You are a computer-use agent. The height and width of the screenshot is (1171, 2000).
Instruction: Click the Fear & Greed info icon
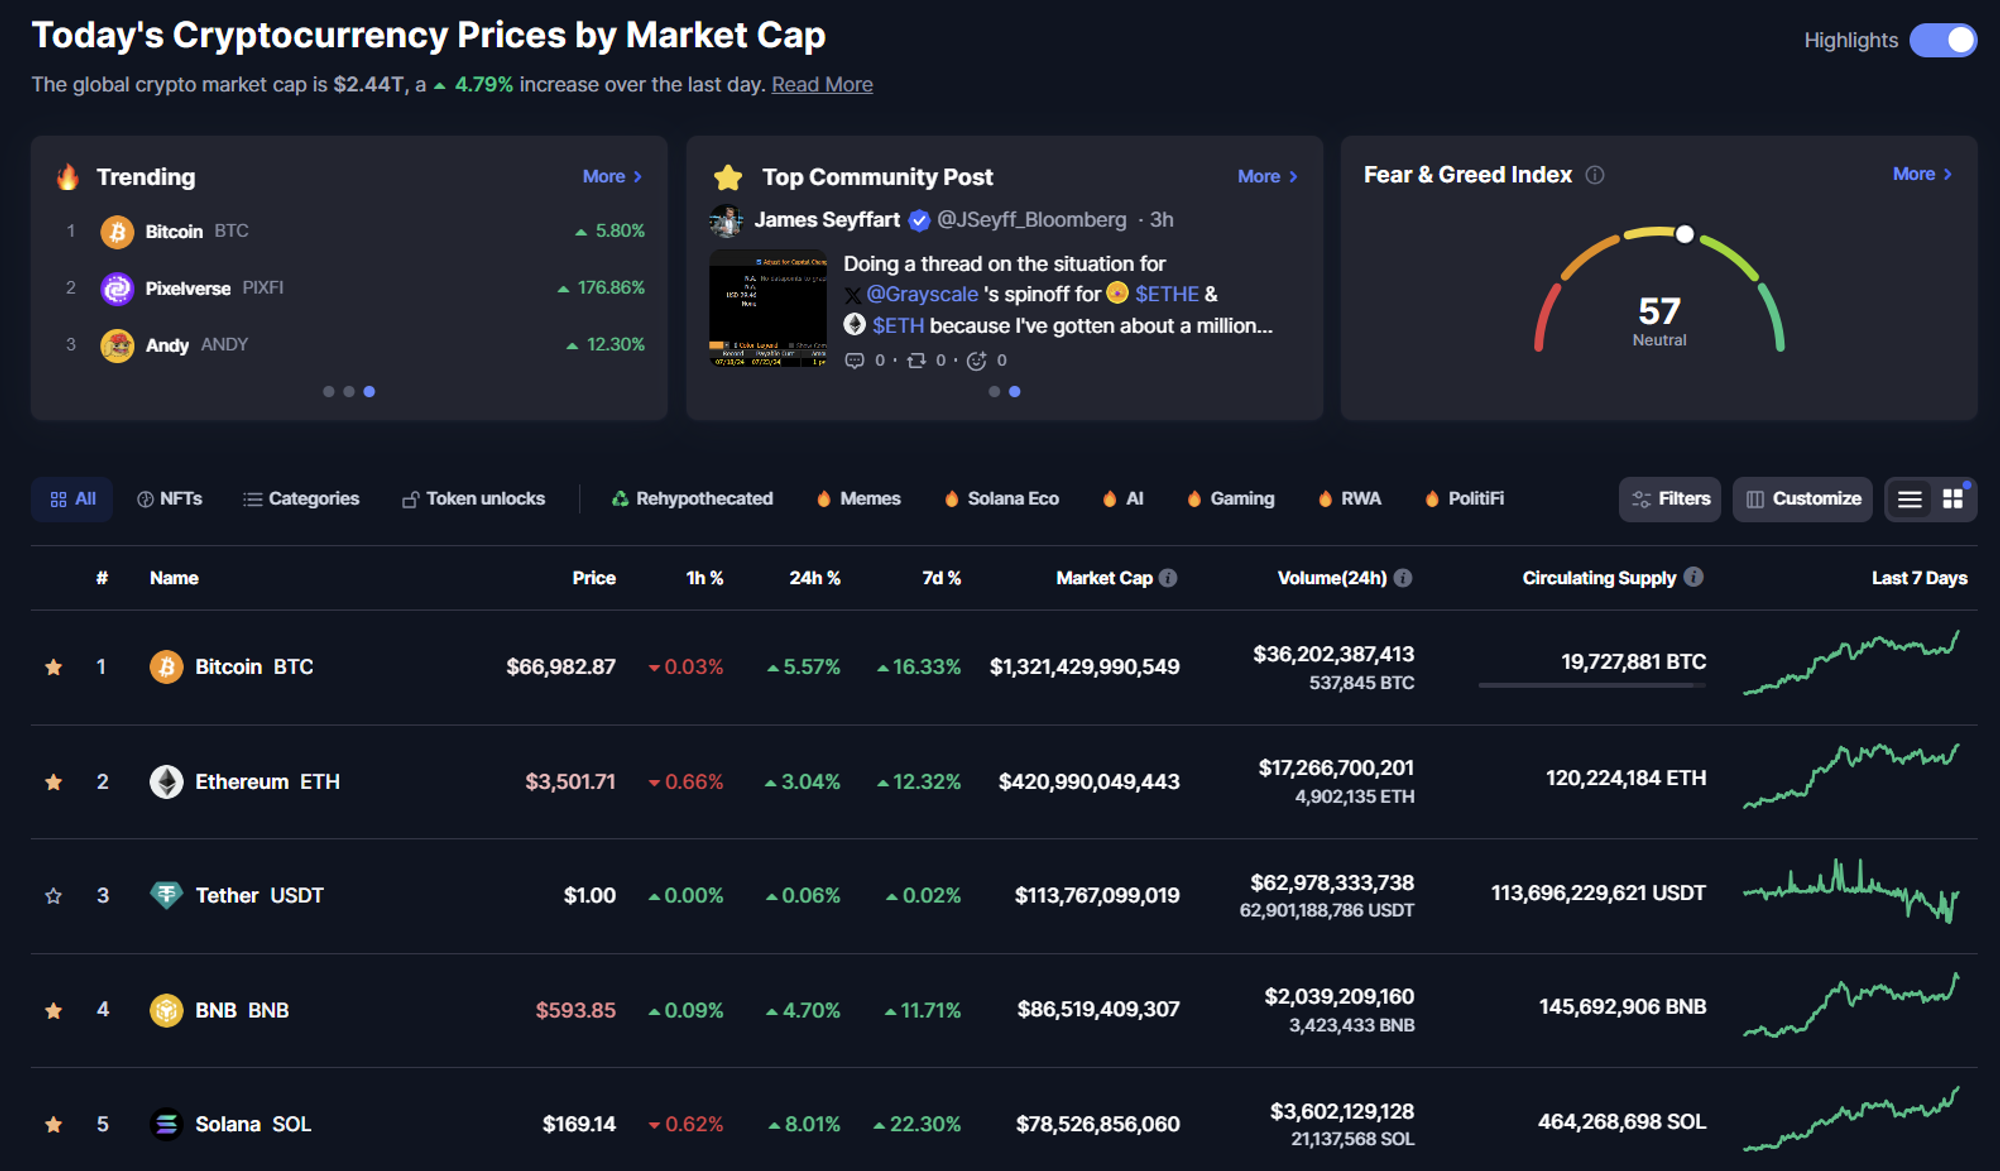pyautogui.click(x=1595, y=175)
